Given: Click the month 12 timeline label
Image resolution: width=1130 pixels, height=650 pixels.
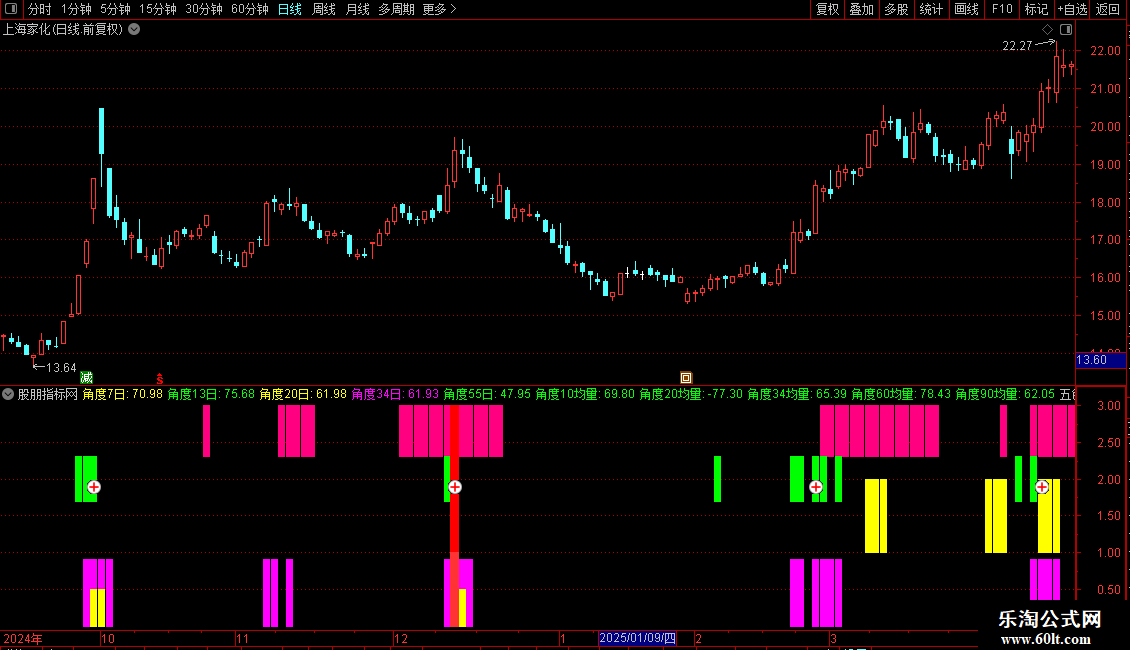Looking at the screenshot, I should [401, 638].
